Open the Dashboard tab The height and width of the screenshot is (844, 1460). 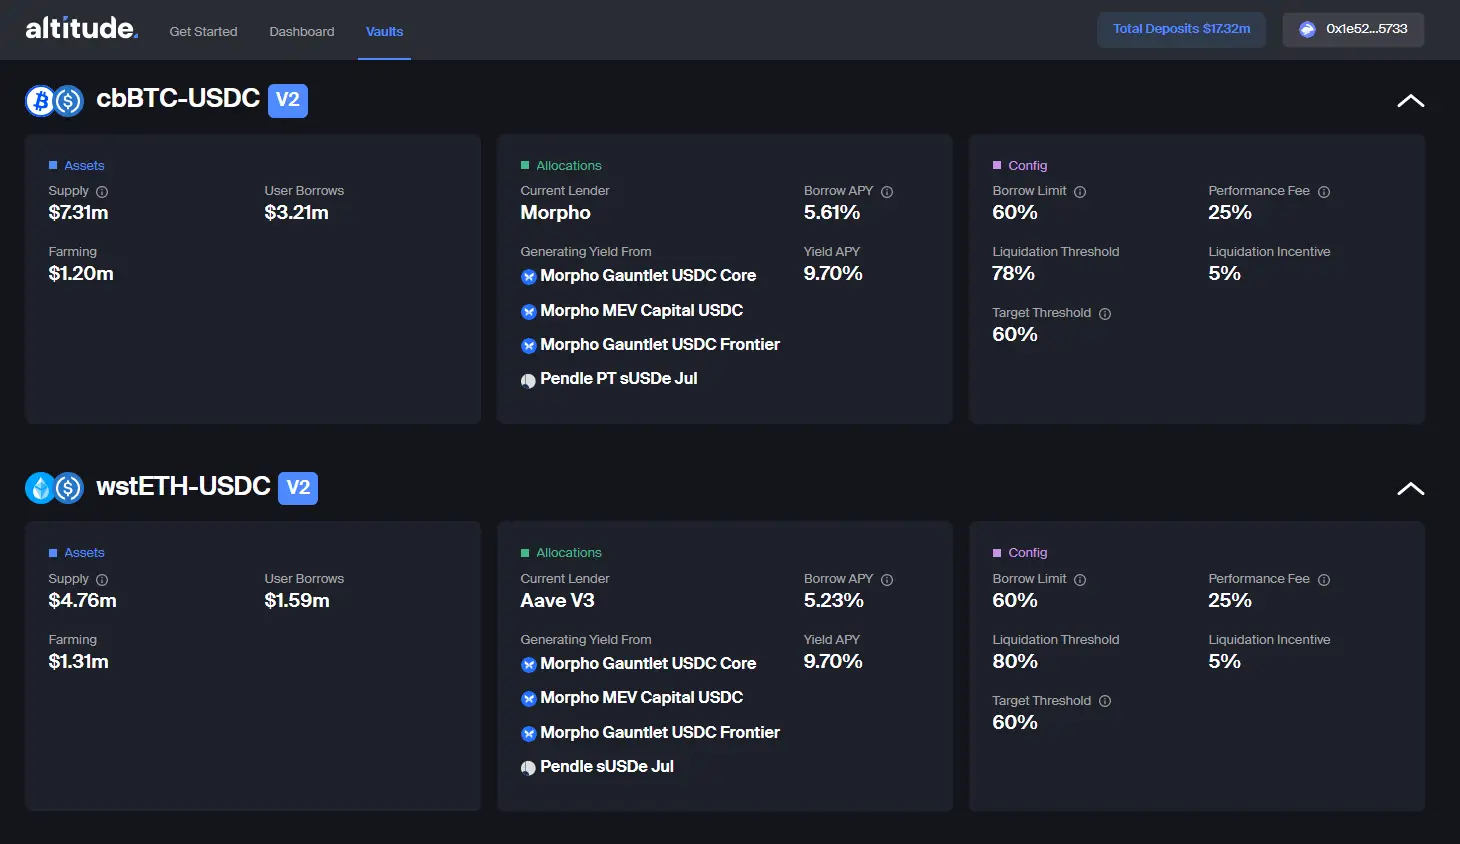[x=302, y=31]
